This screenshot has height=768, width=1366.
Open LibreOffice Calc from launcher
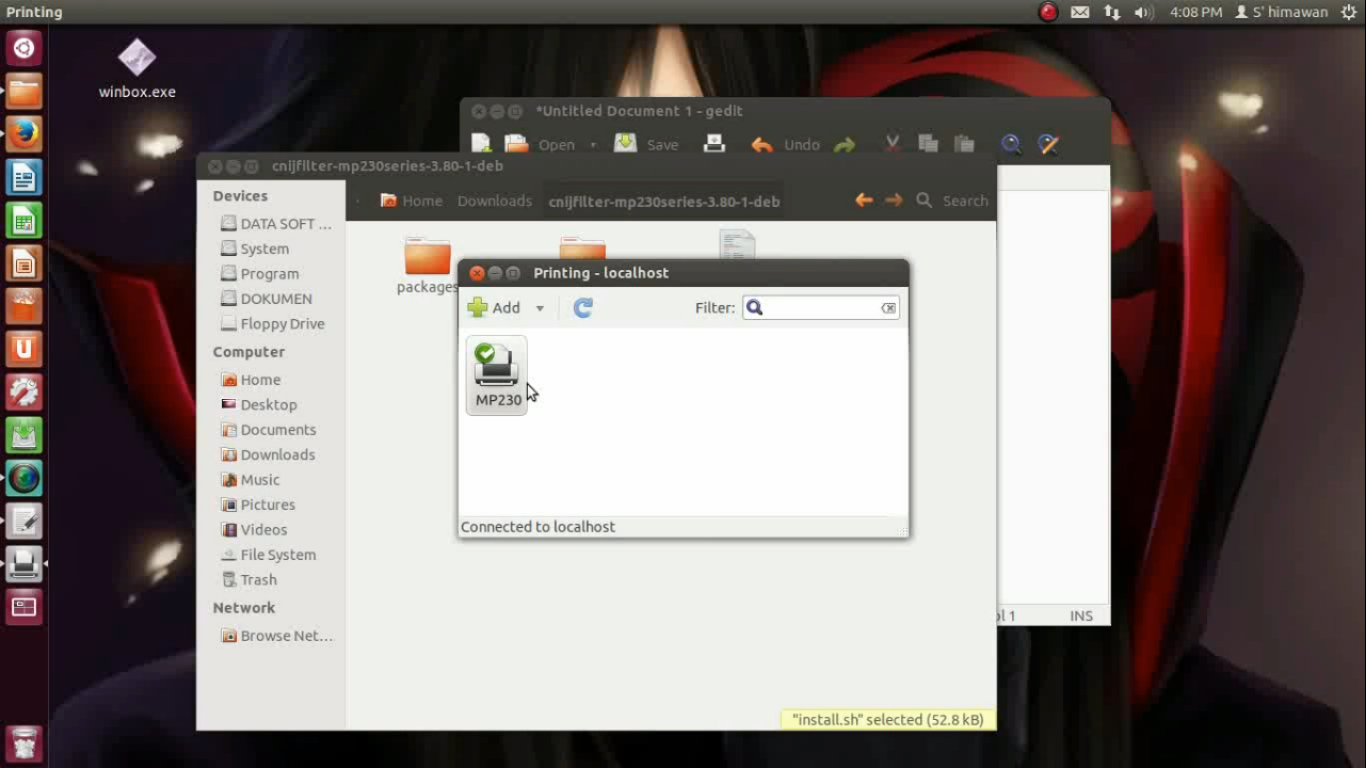point(24,220)
